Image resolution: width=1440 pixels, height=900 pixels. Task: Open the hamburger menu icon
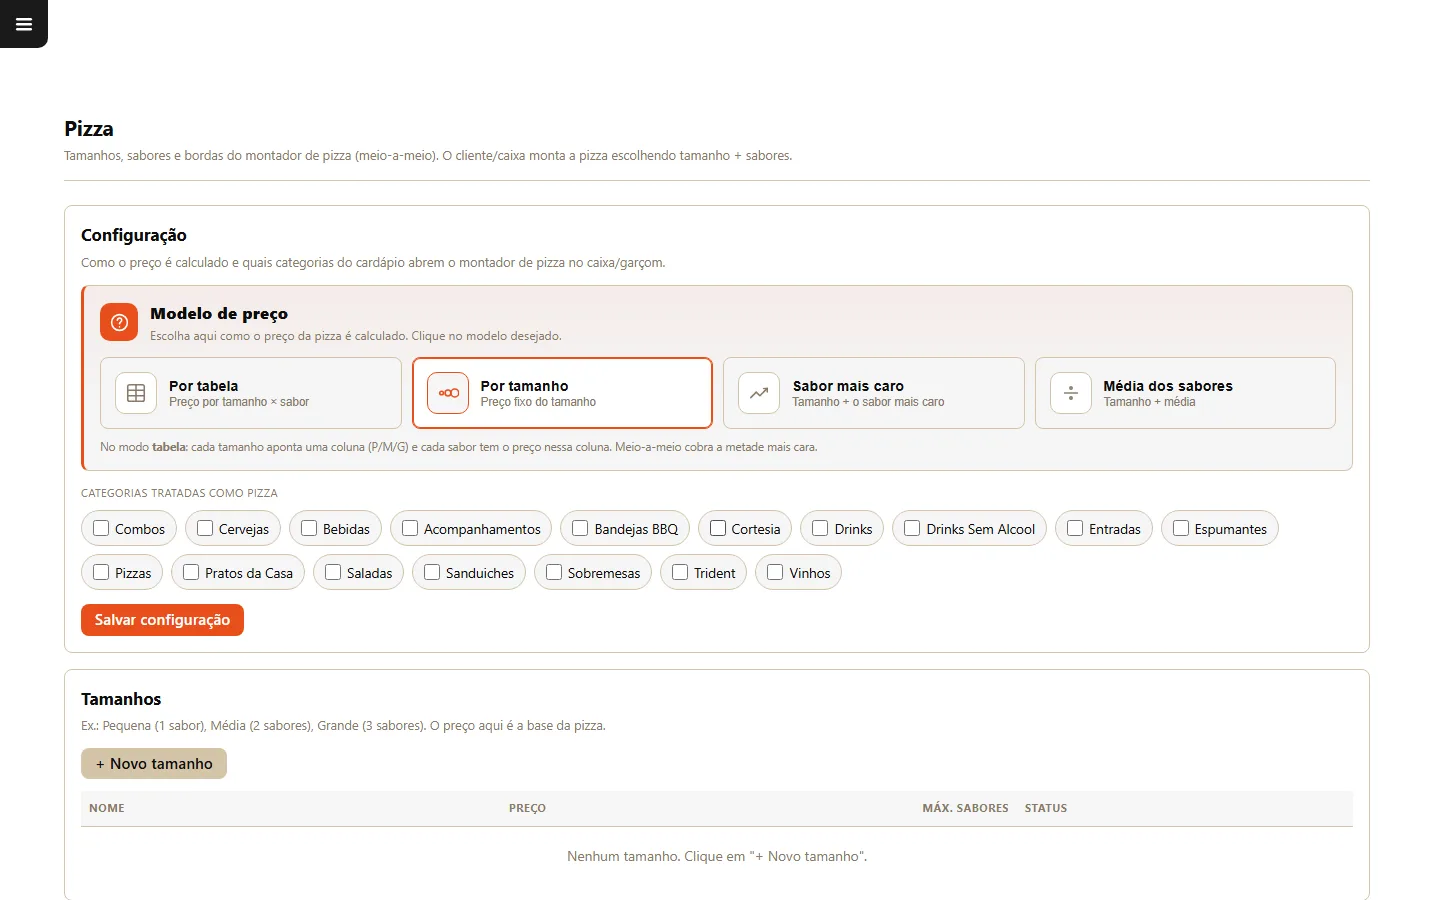click(x=24, y=24)
